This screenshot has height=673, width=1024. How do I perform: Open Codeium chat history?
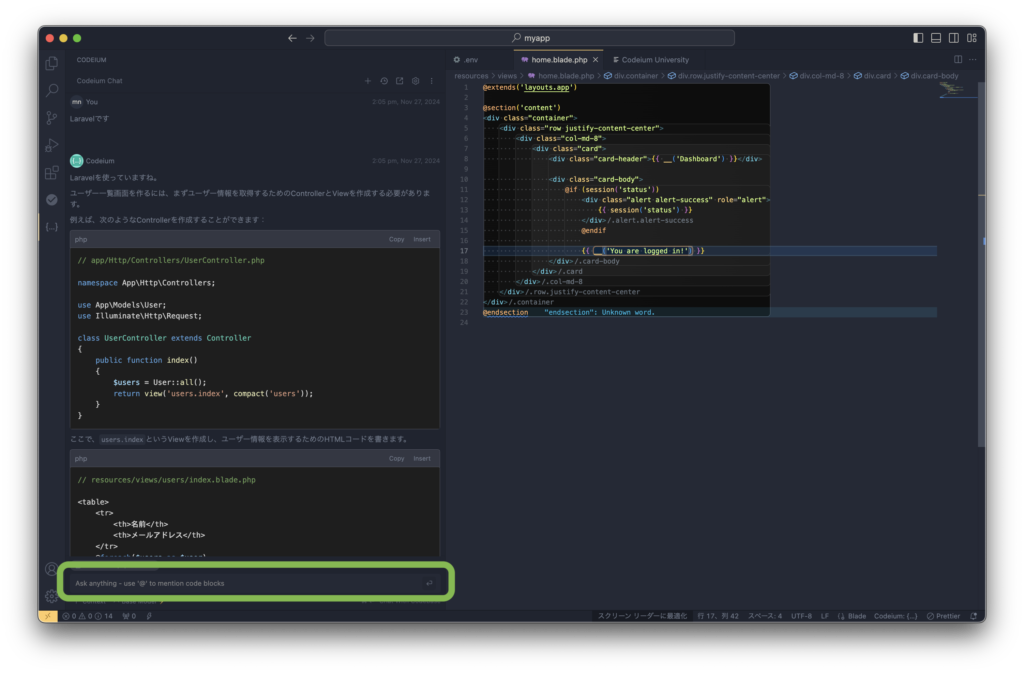pyautogui.click(x=384, y=81)
